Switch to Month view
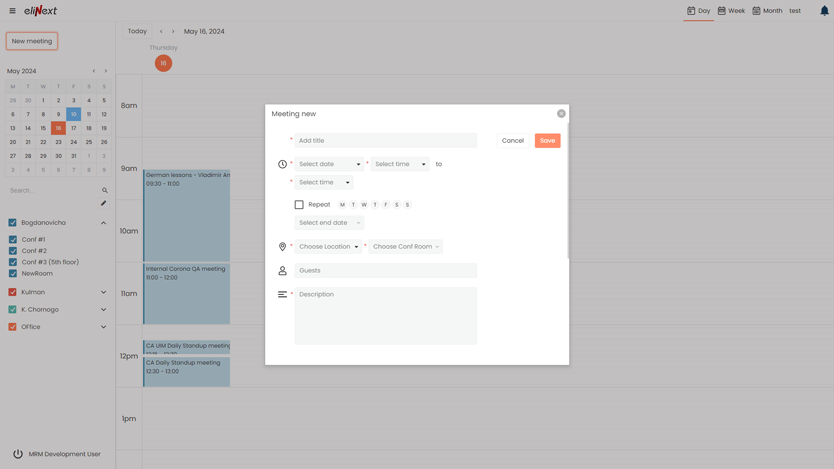The width and height of the screenshot is (834, 469). (767, 11)
